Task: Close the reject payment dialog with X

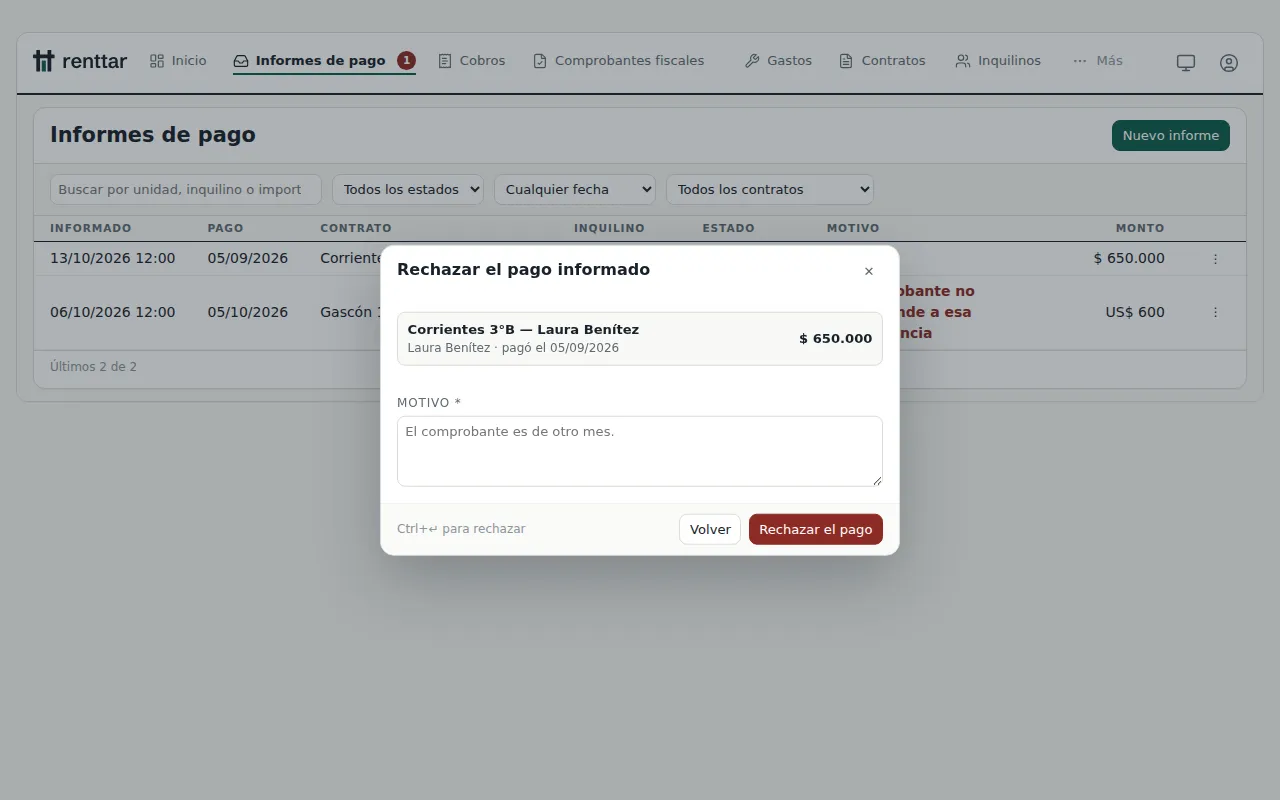Action: 869,271
